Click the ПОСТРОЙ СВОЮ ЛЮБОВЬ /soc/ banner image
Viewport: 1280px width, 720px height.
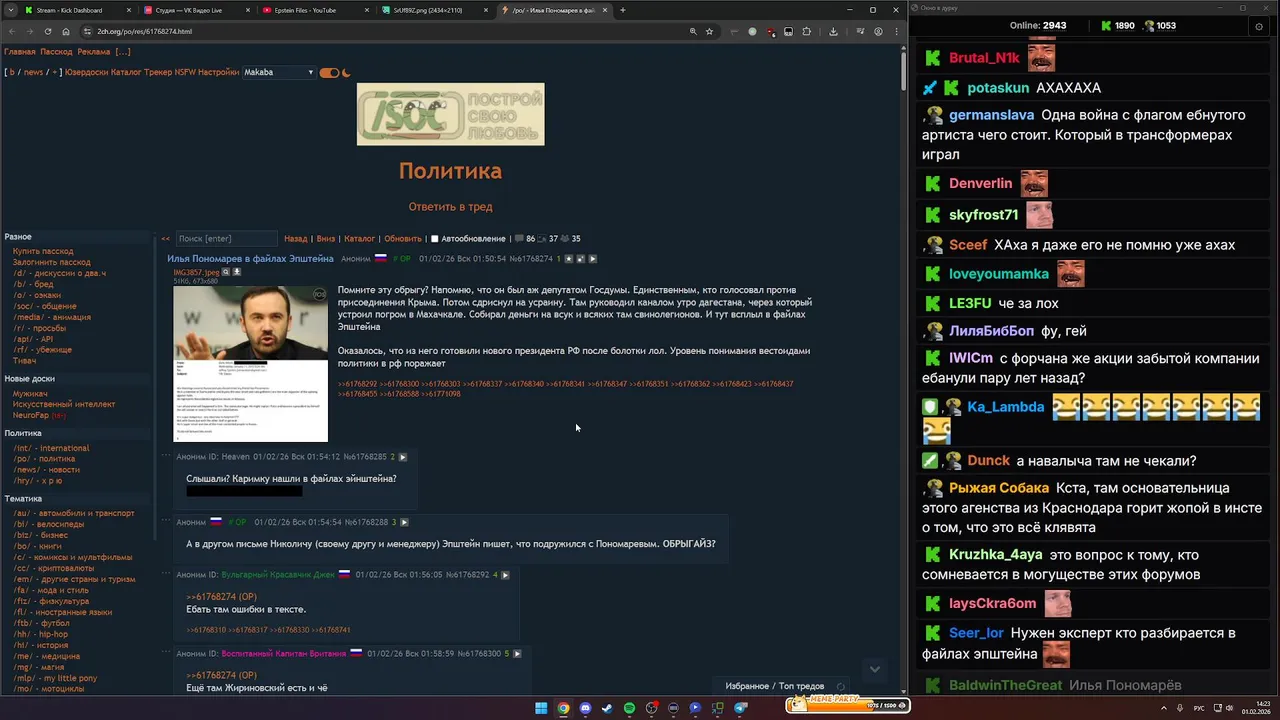coord(450,114)
